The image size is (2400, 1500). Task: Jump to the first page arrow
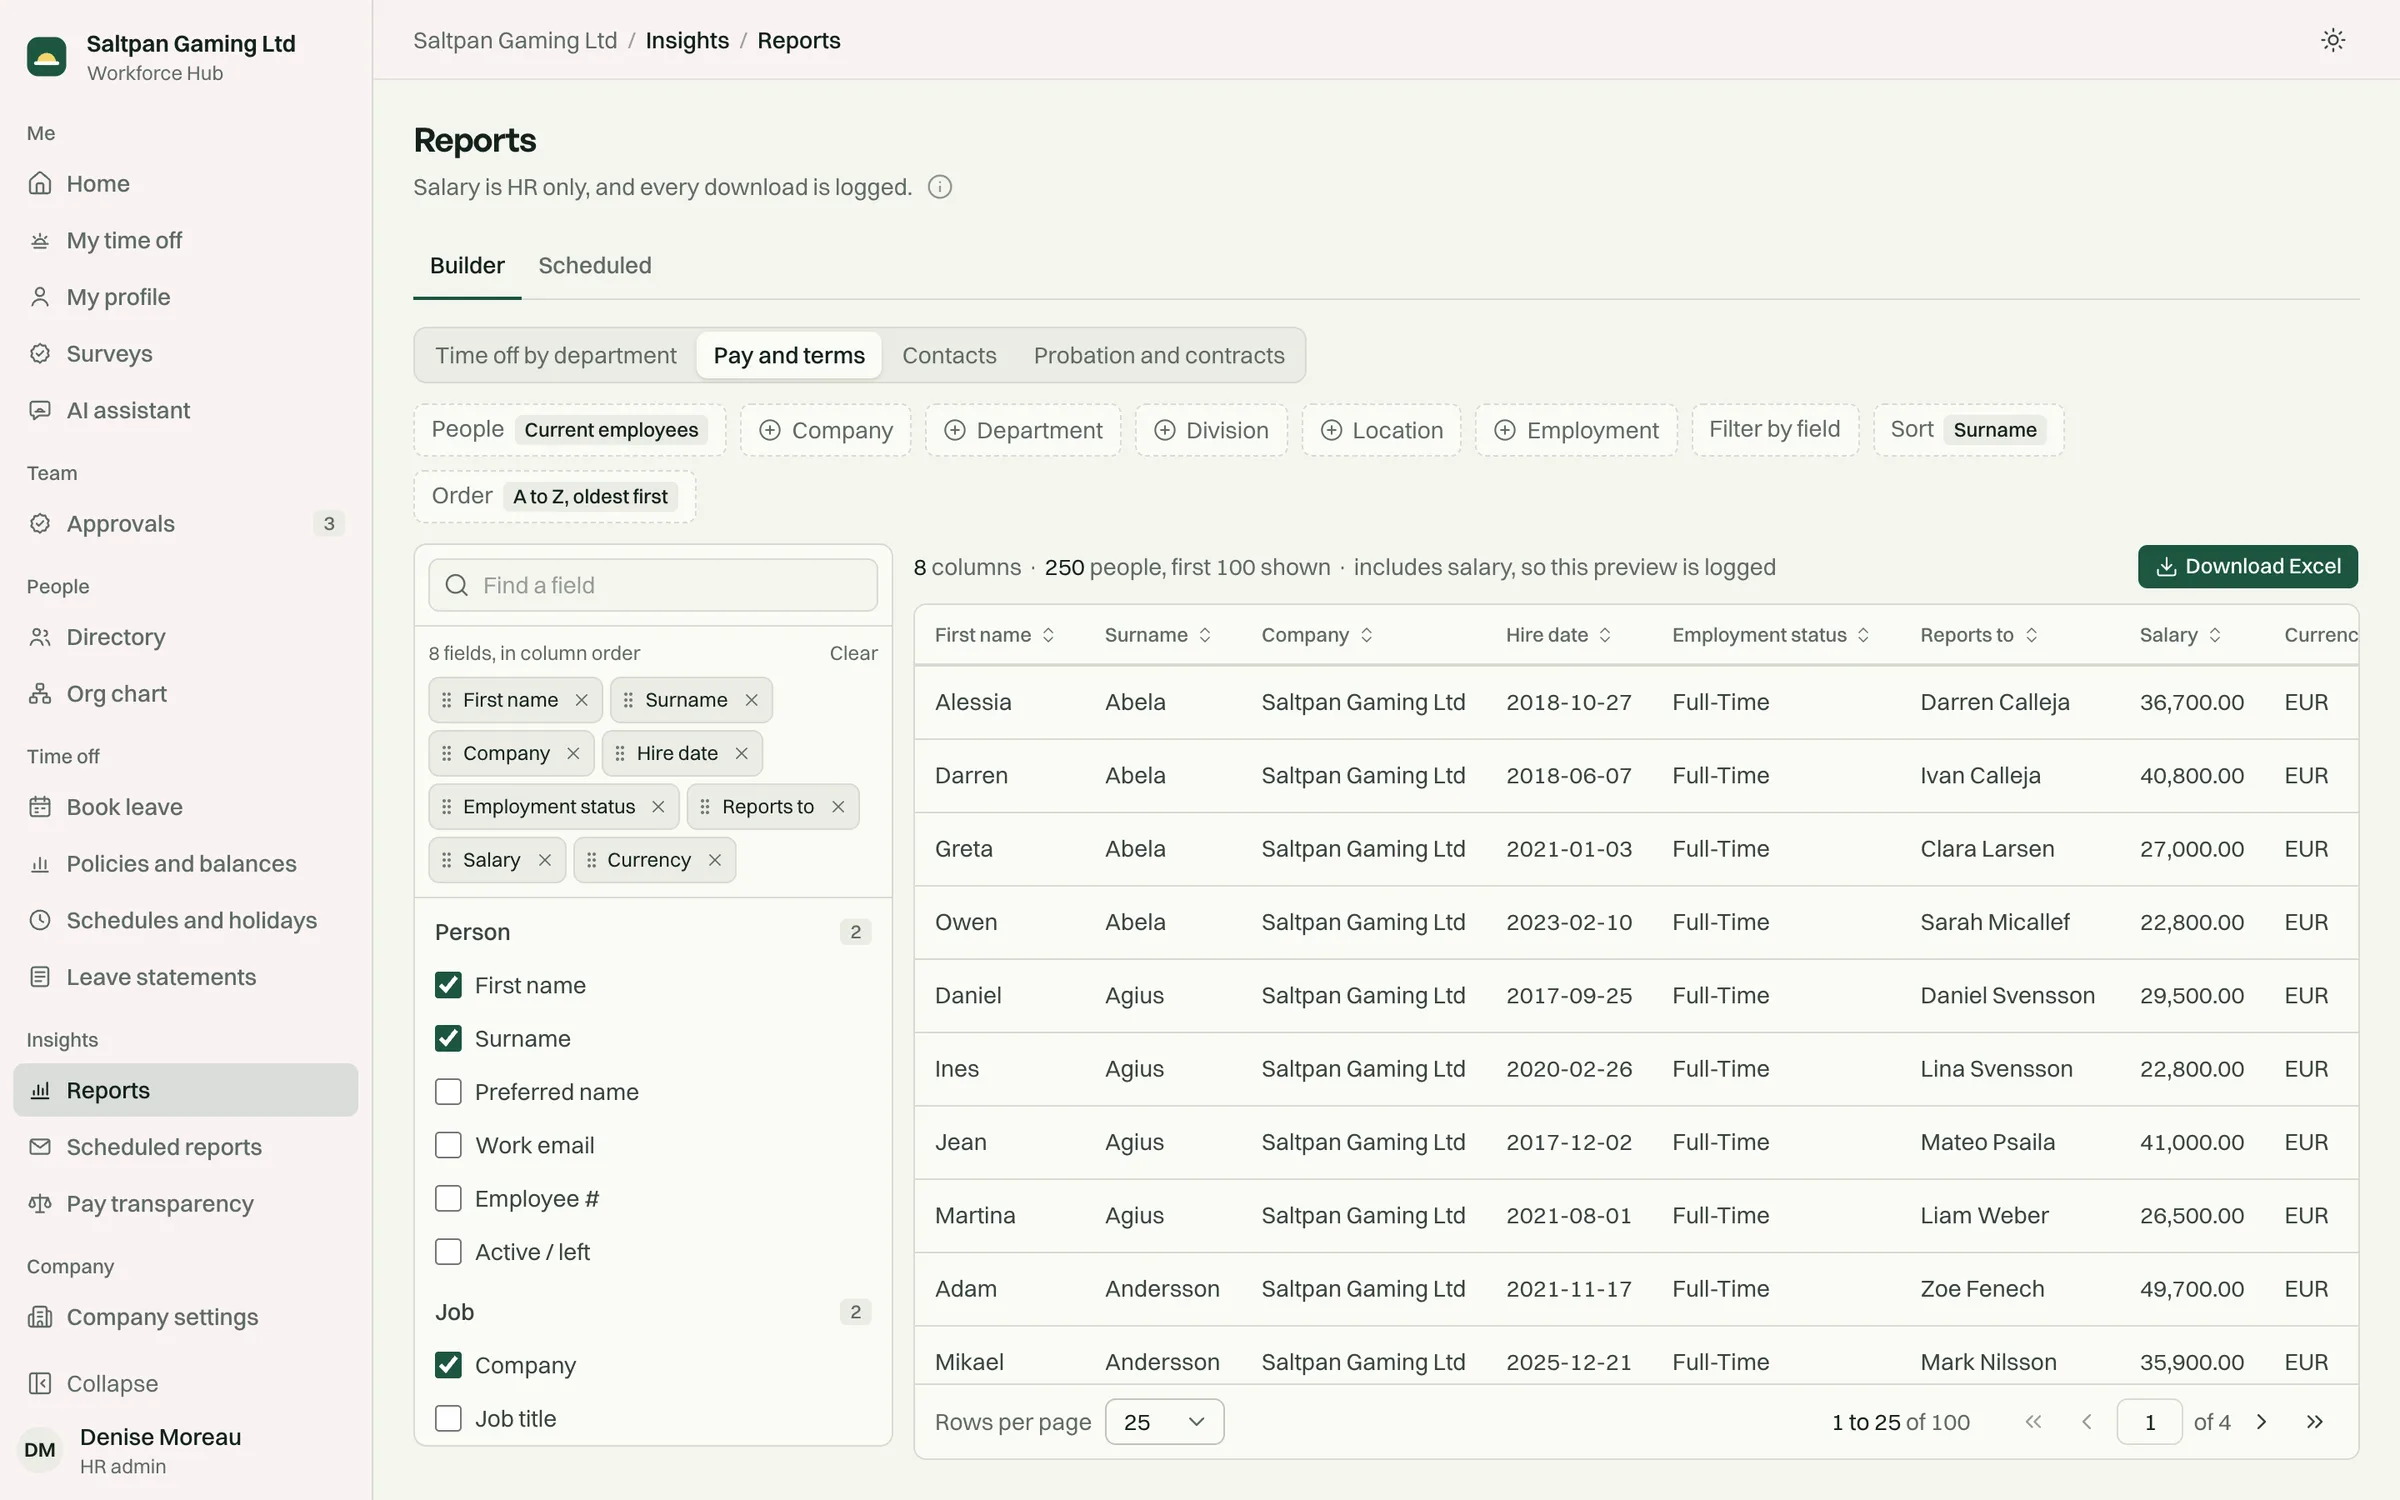(x=2033, y=1422)
